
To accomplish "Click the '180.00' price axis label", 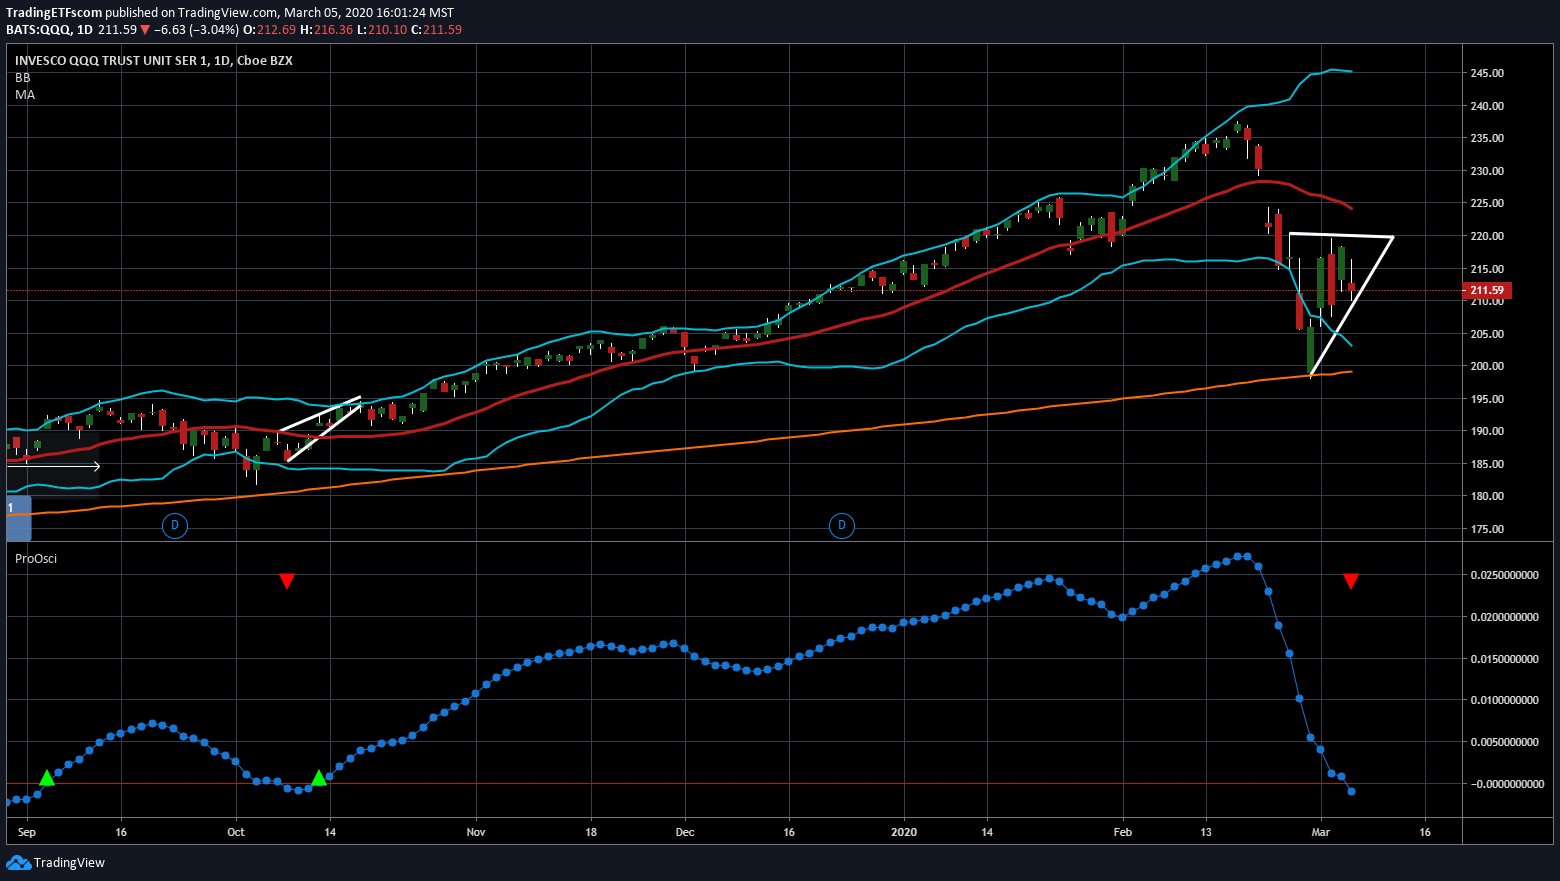I will click(1487, 496).
